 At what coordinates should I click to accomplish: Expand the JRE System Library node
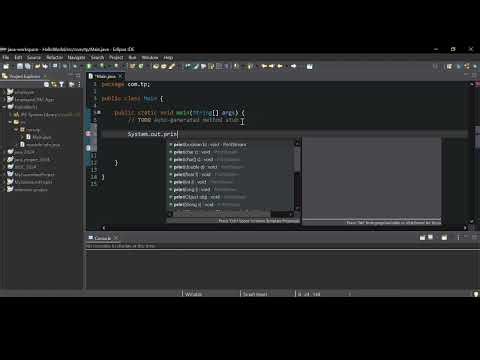10,114
